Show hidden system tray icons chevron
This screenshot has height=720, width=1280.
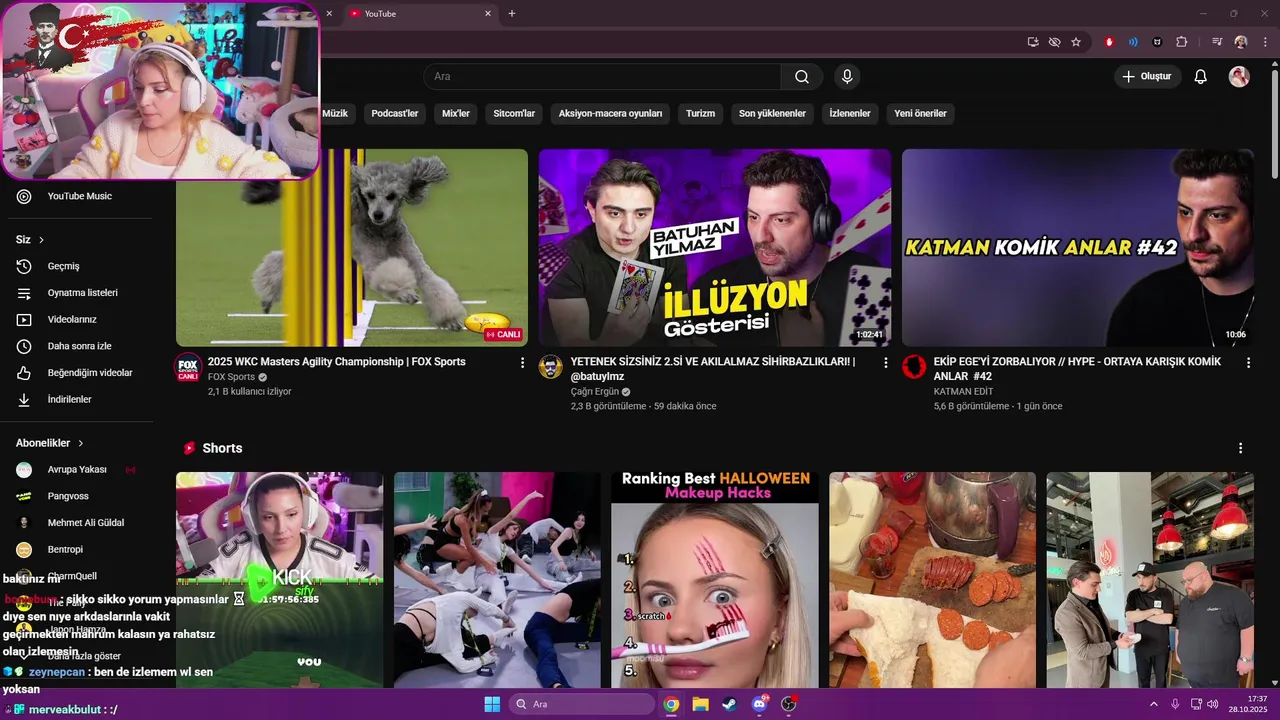(x=1153, y=704)
